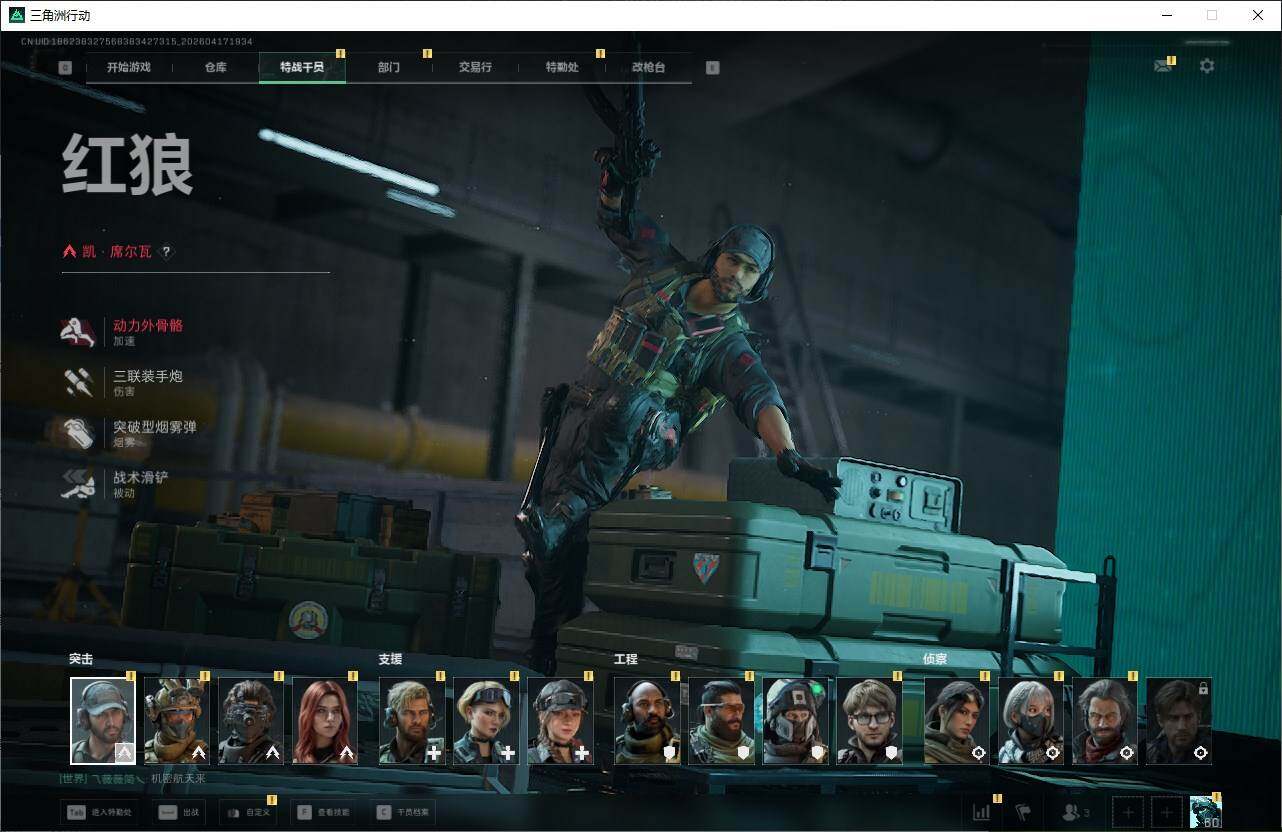Switch to the 改枪台 tab
The height and width of the screenshot is (832, 1282).
648,67
